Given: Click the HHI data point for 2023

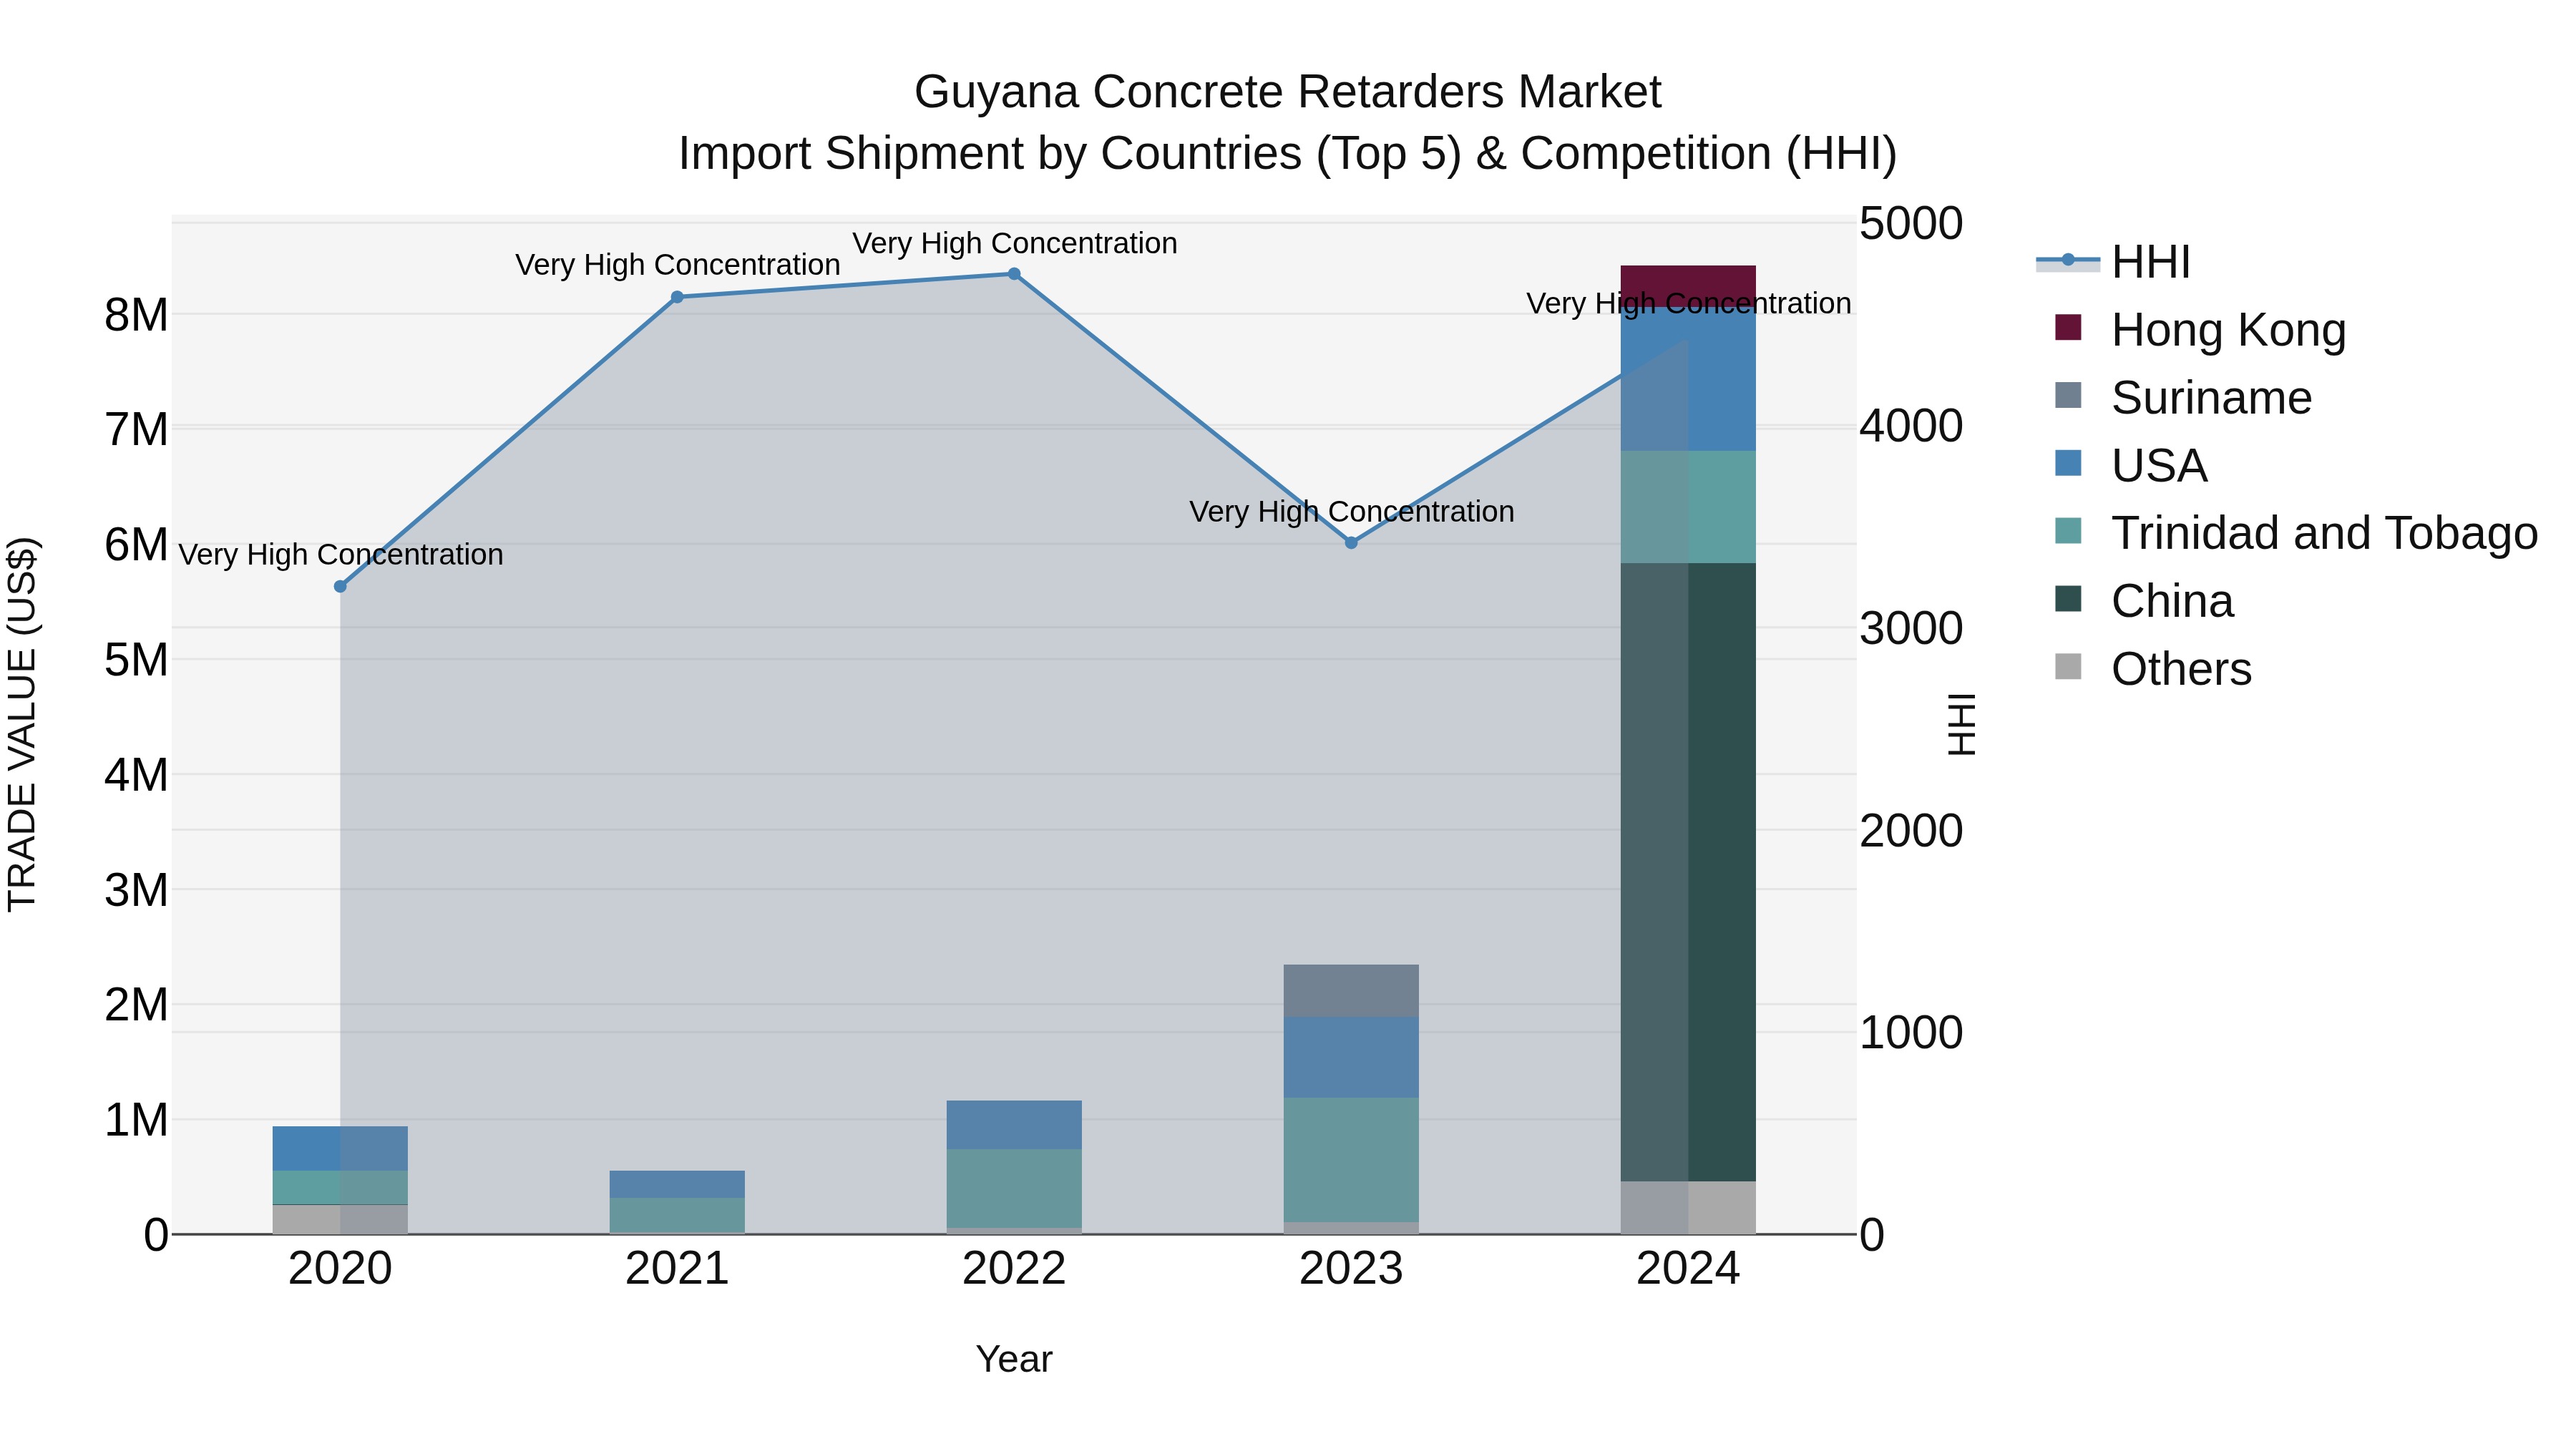Looking at the screenshot, I should tap(1351, 543).
